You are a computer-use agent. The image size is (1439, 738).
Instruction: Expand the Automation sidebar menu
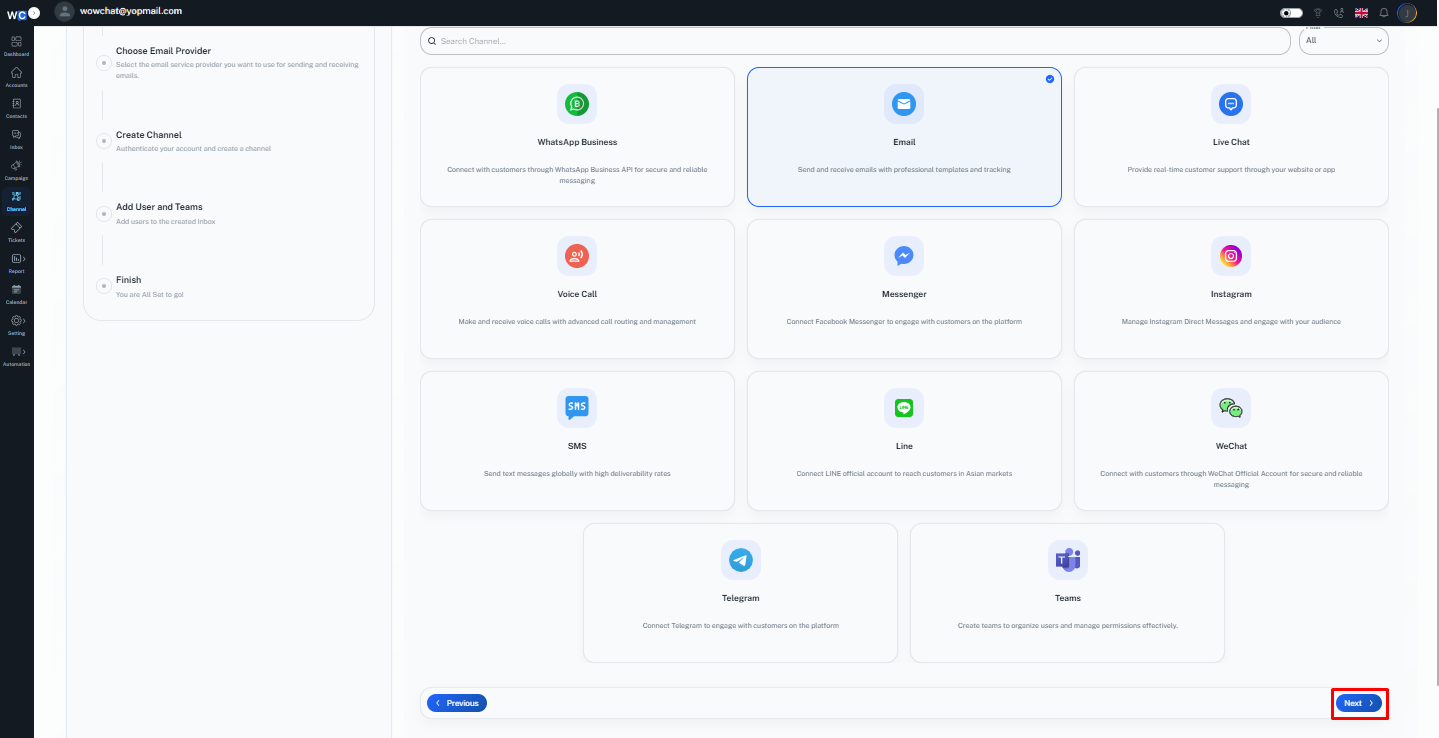click(x=16, y=355)
